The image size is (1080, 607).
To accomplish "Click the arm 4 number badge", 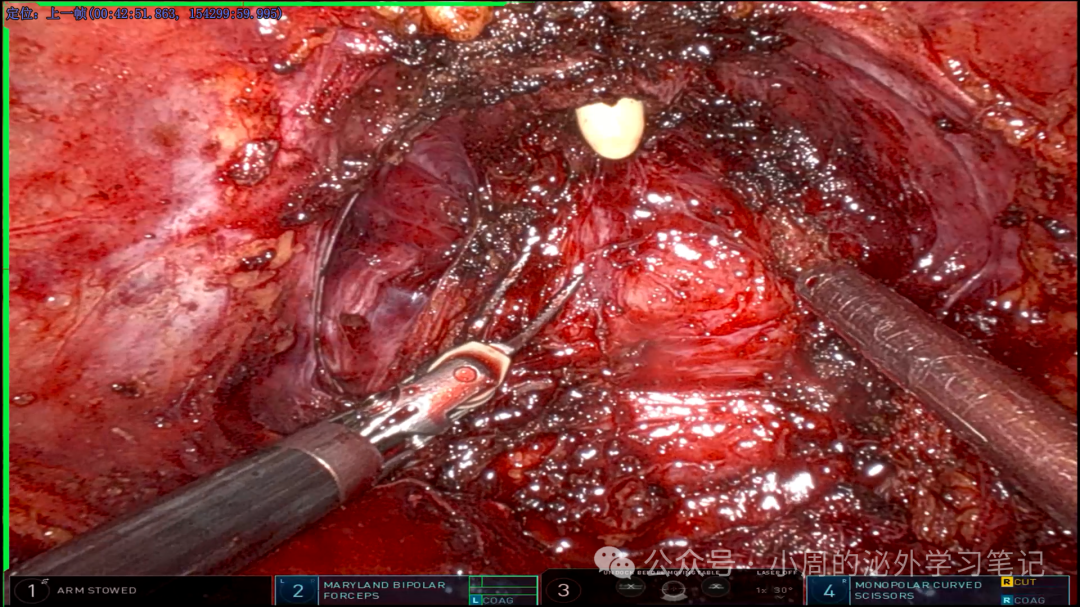I will 829,590.
